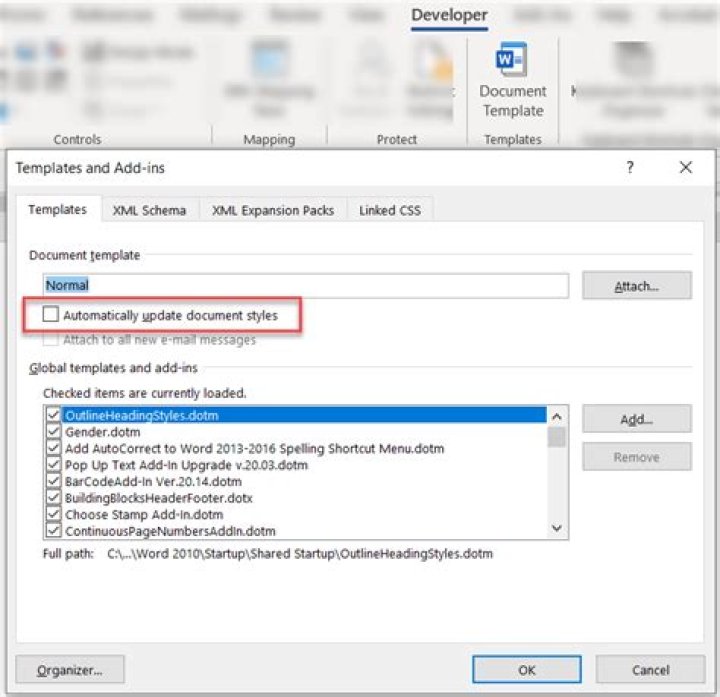Screen dimensions: 720x697
Task: Click the Remove button
Action: (636, 456)
